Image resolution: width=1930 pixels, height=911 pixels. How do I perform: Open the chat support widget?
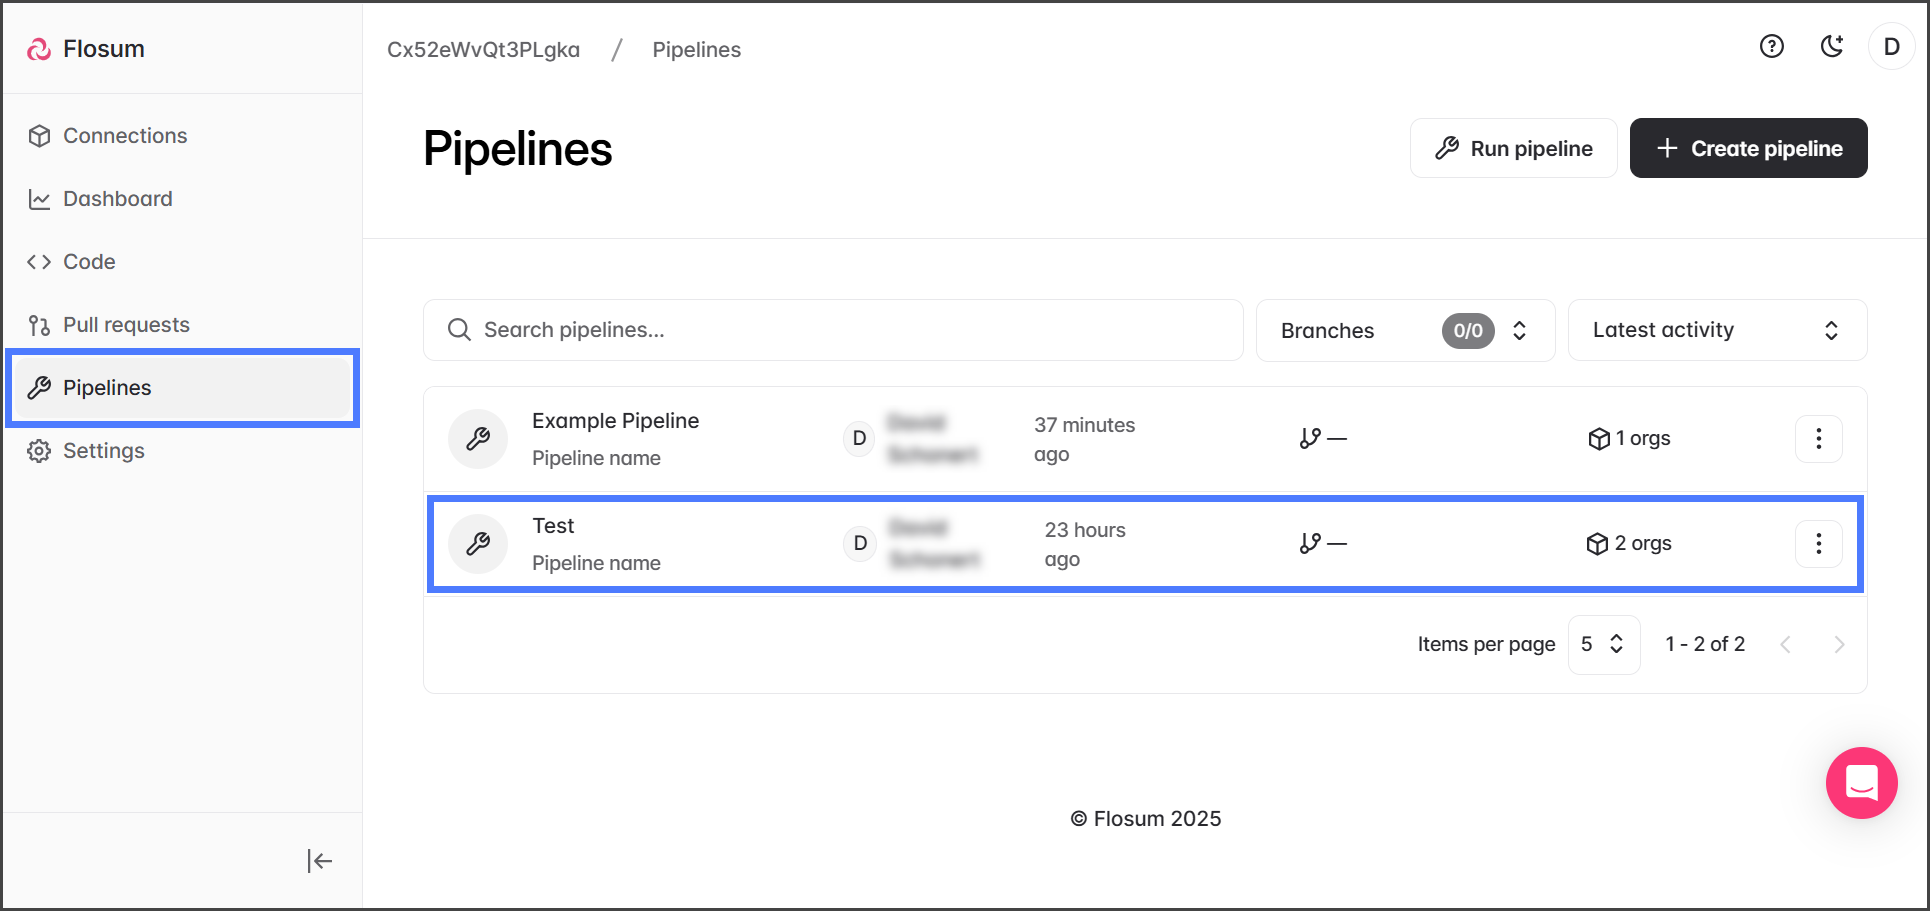[1861, 783]
